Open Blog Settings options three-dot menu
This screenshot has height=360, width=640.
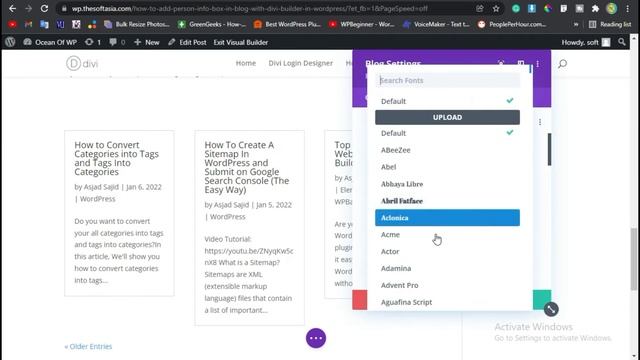click(538, 64)
